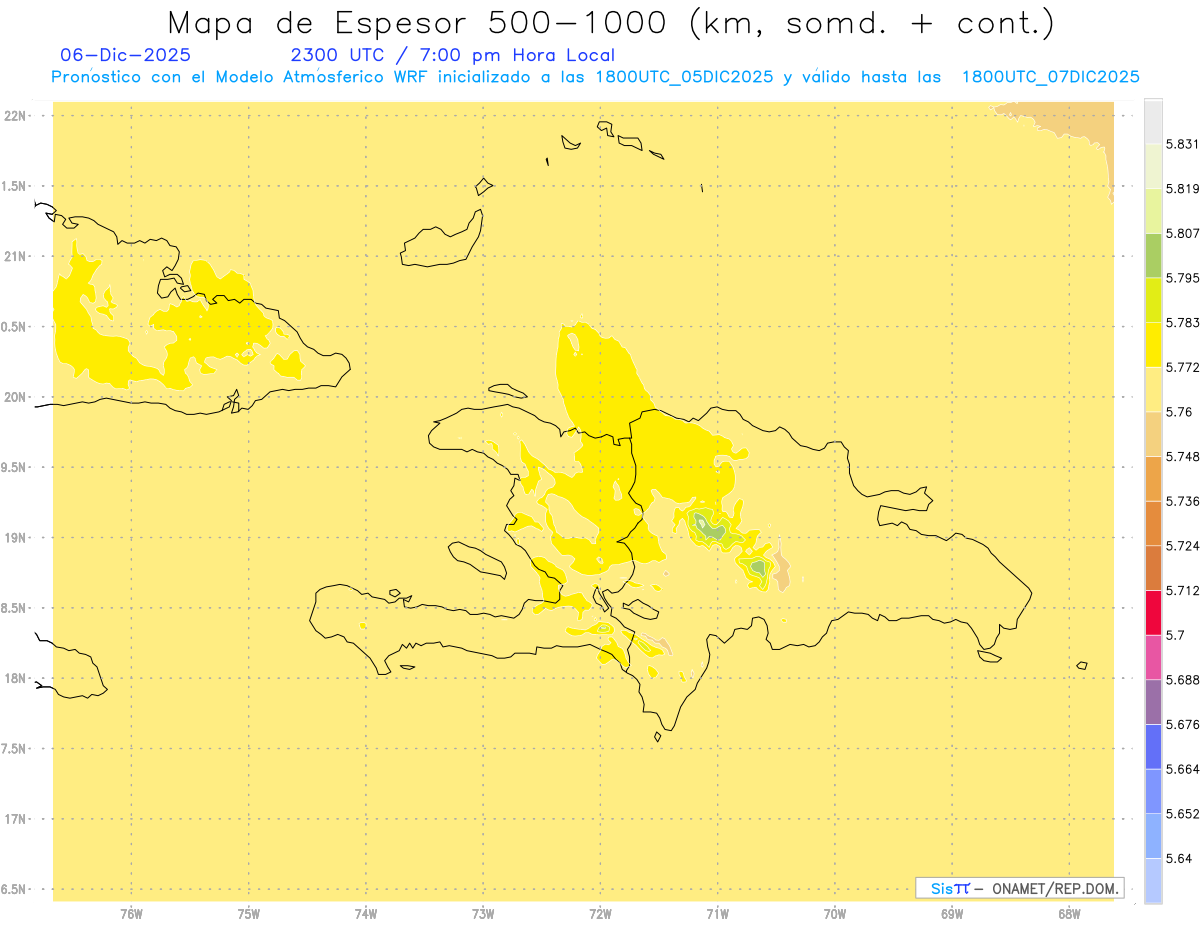1200x927 pixels.
Task: Select the pink colorbar segment between 5.688 and 5.7
Action: pos(1153,657)
